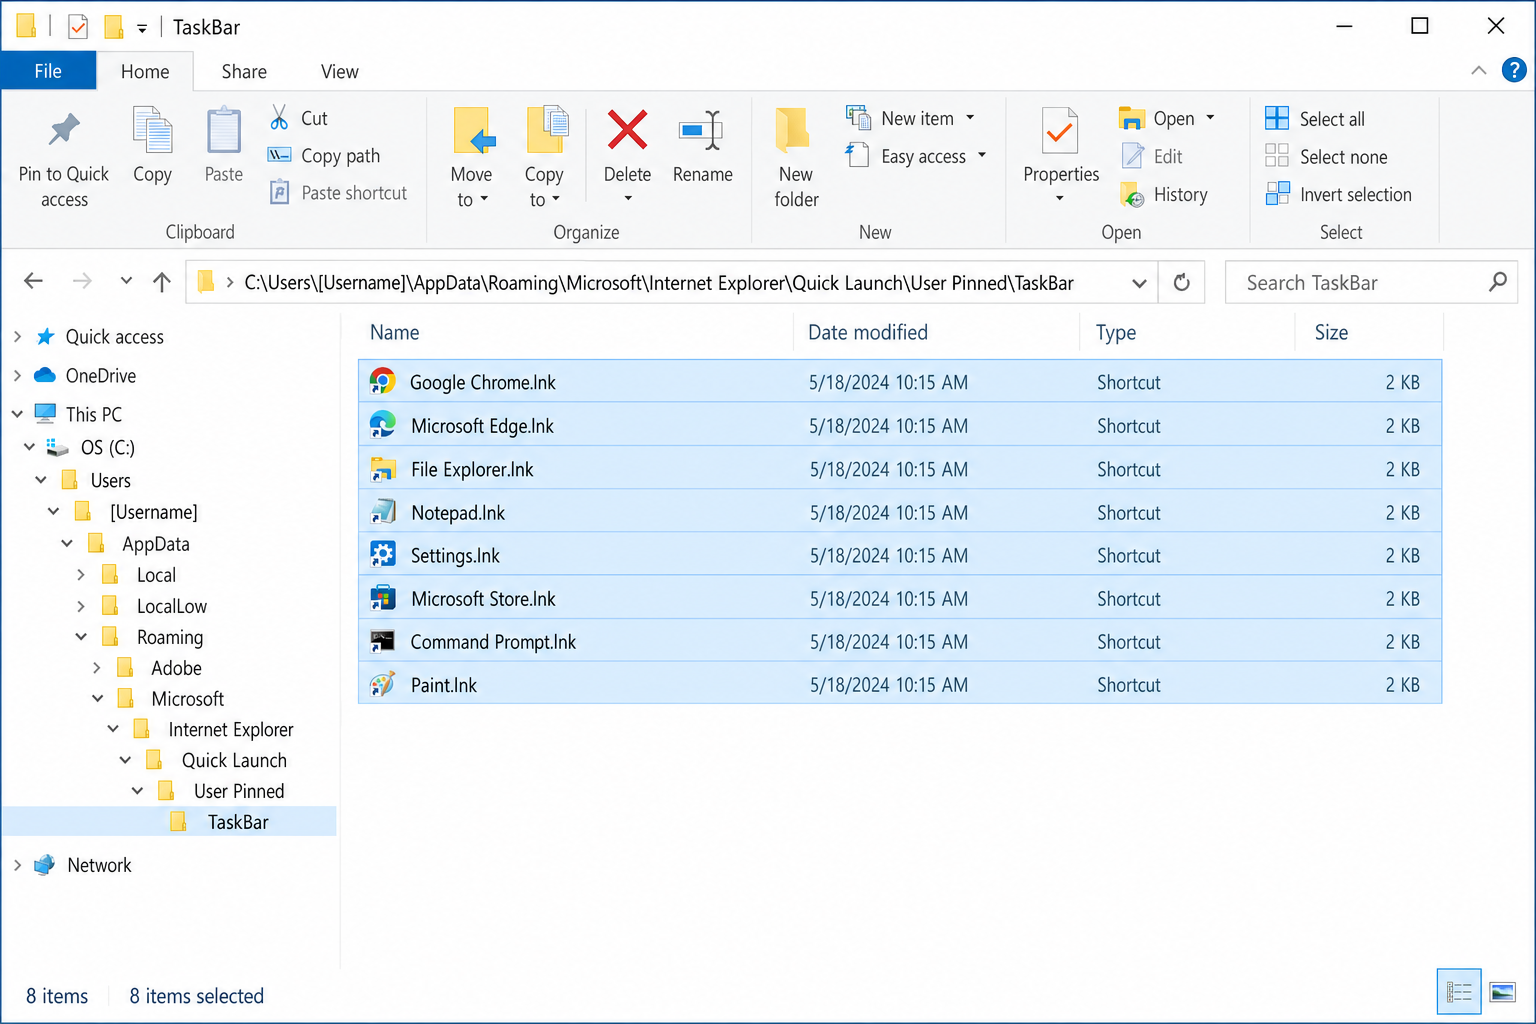Click Select none in the ribbon

1326,157
